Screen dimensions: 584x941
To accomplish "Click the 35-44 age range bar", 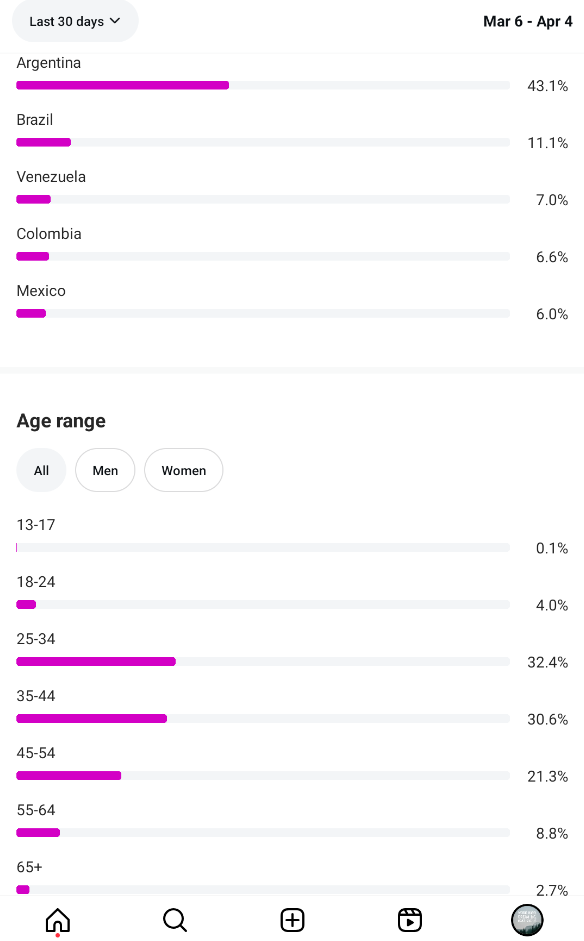I will click(x=263, y=718).
